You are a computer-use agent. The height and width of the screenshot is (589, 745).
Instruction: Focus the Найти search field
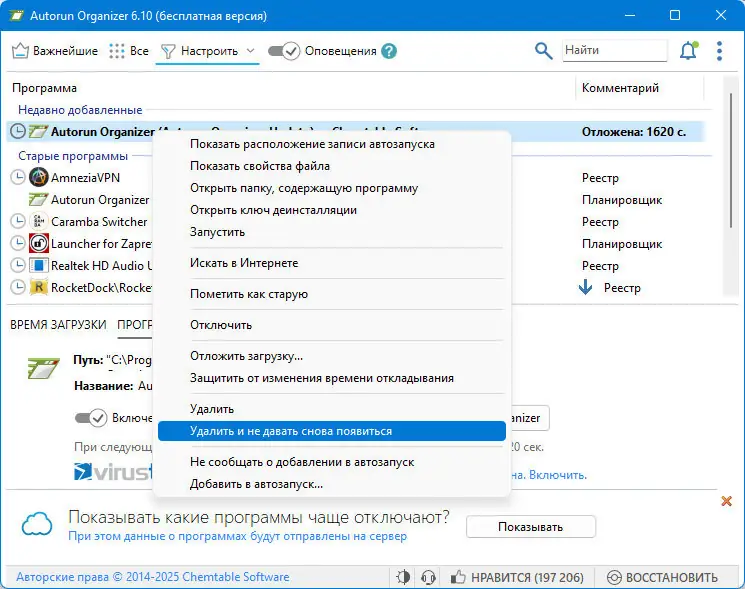pos(615,50)
